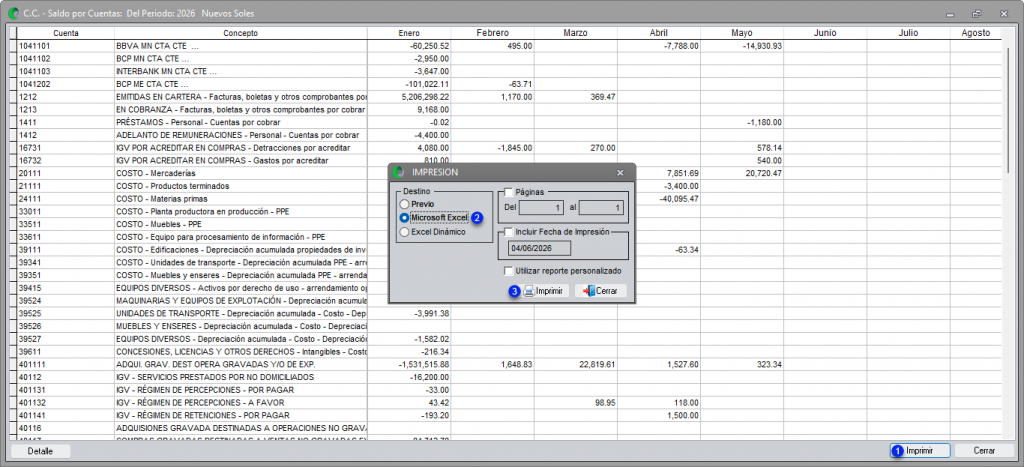Click the Agosto column header
The height and width of the screenshot is (467, 1024).
pyautogui.click(x=976, y=33)
